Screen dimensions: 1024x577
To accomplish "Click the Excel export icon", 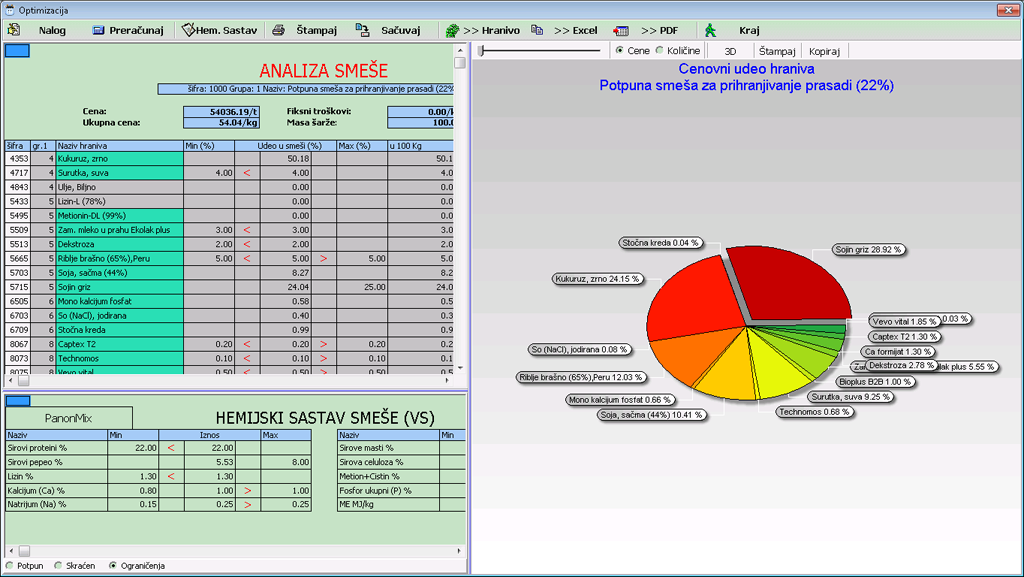I will pyautogui.click(x=538, y=30).
